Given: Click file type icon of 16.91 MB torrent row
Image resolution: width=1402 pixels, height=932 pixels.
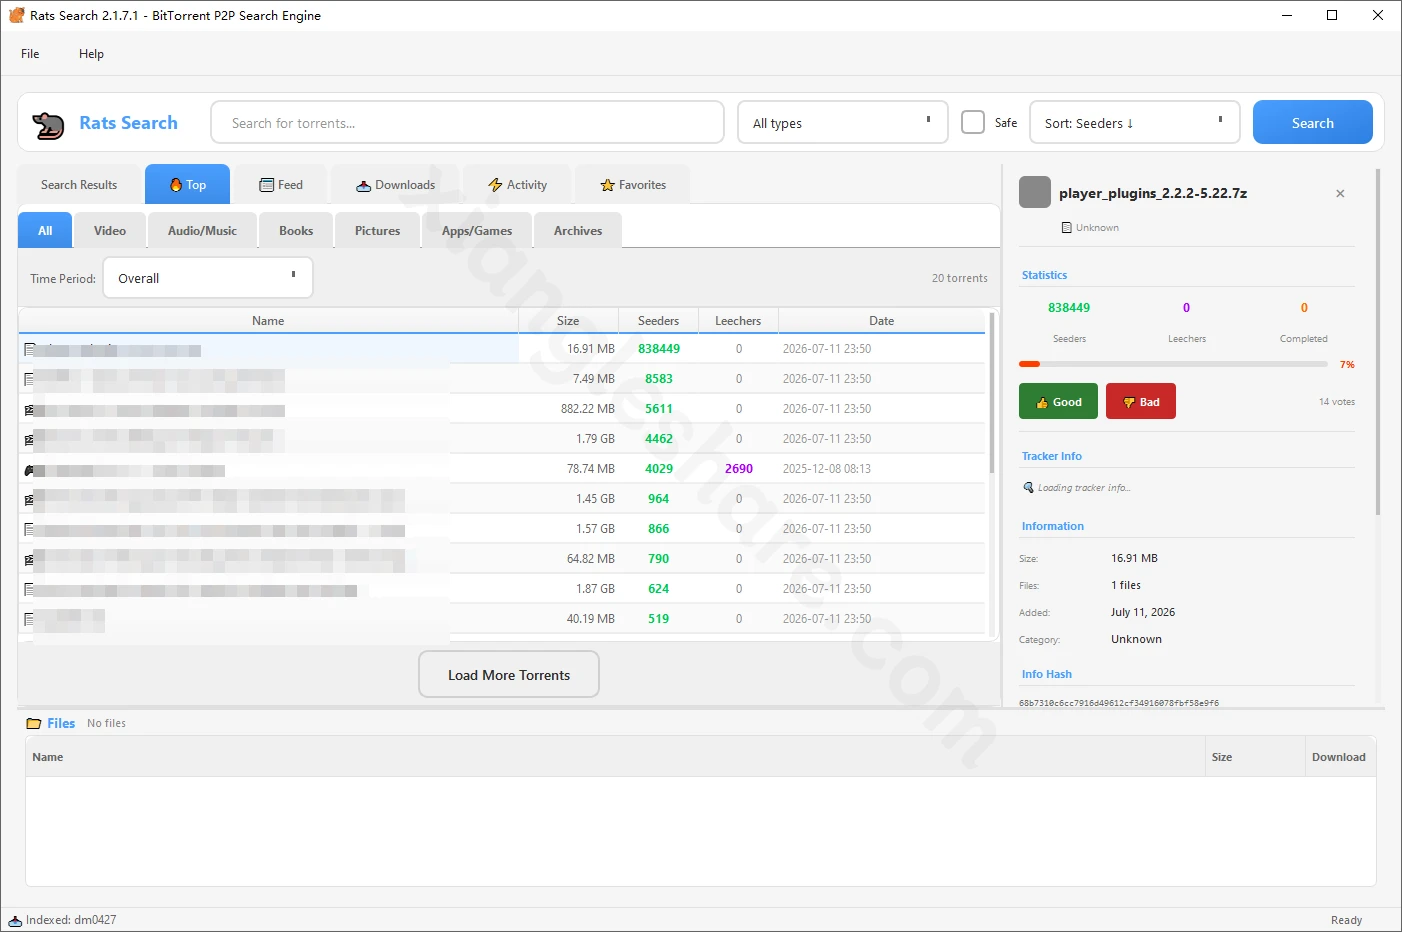Looking at the screenshot, I should 29,349.
